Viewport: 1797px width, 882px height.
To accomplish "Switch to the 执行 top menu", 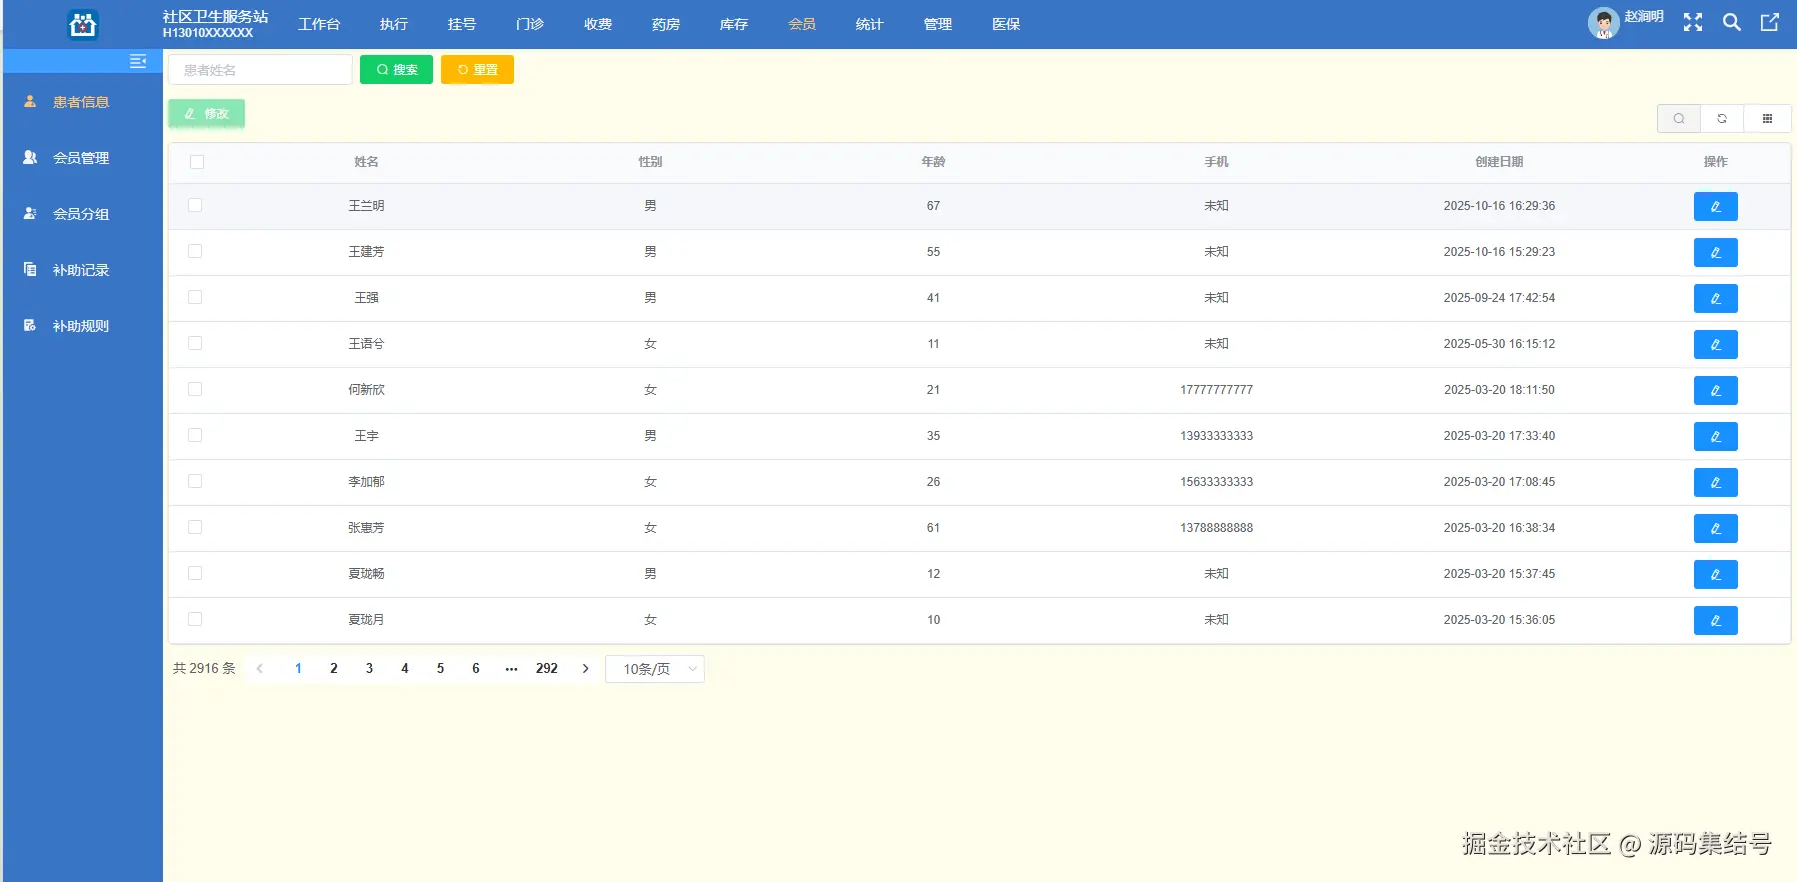I will (394, 24).
